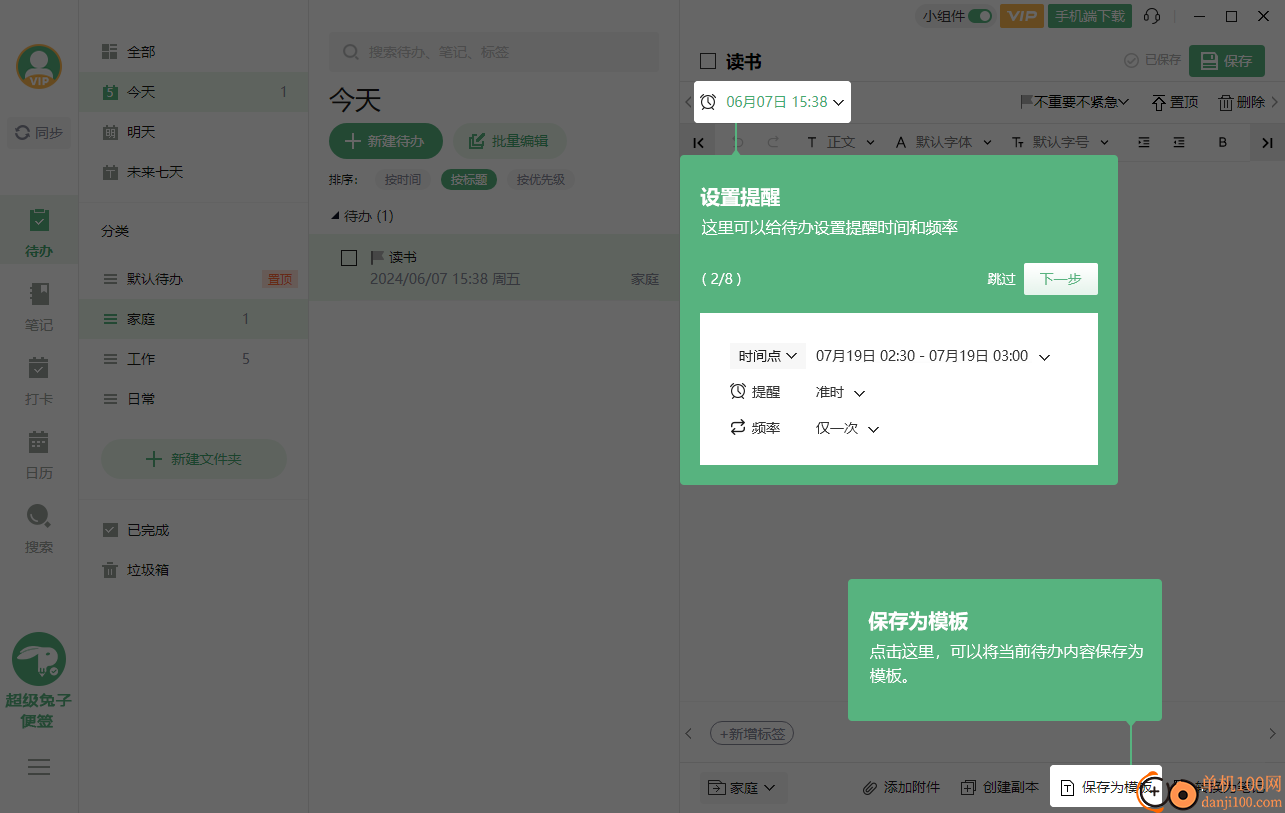The width and height of the screenshot is (1285, 813).
Task: Open the 日常 category
Action: pos(194,399)
